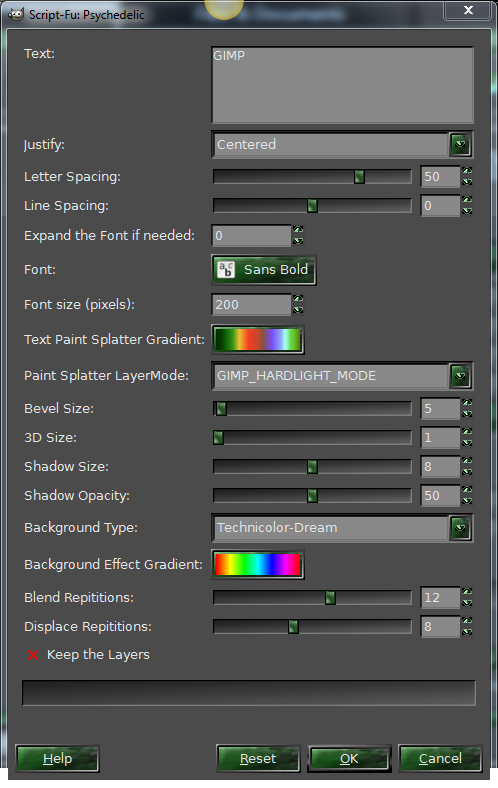Cancel the Psychedelic script dialog
The height and width of the screenshot is (788, 498).
pyautogui.click(x=440, y=758)
